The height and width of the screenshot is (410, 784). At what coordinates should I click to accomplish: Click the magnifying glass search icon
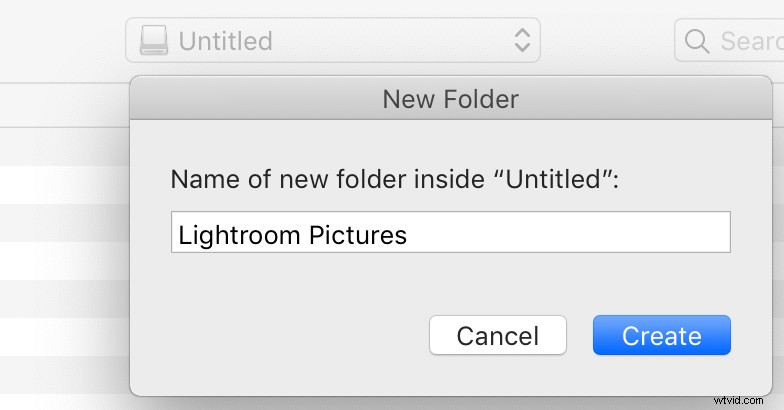tap(696, 41)
